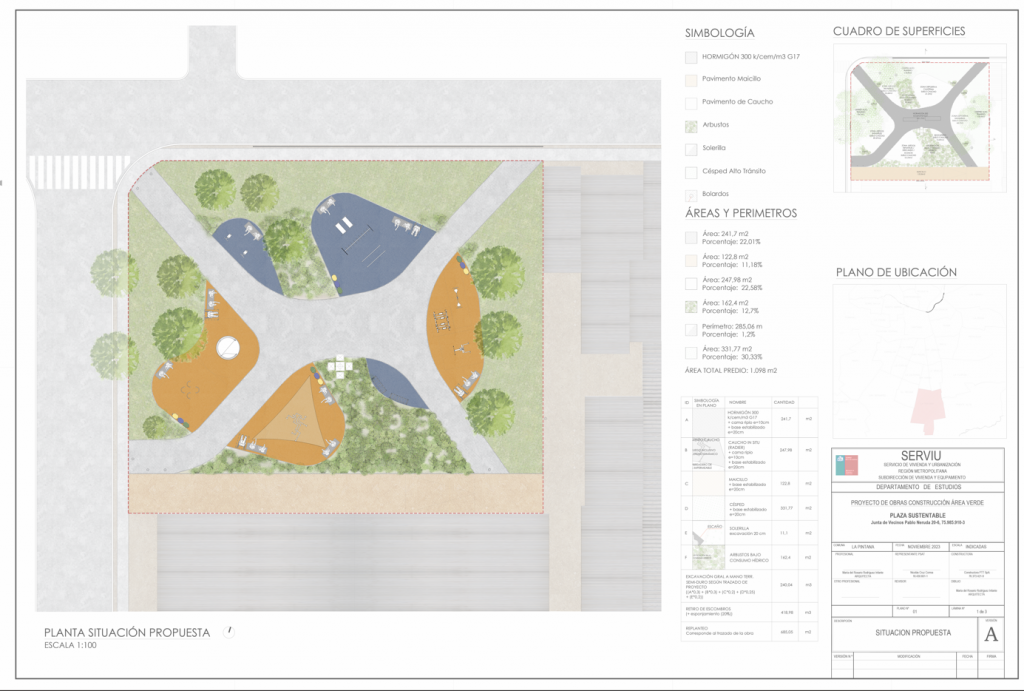Click the PLANTA SITUACIÓN PROPUESTA title

(127, 632)
